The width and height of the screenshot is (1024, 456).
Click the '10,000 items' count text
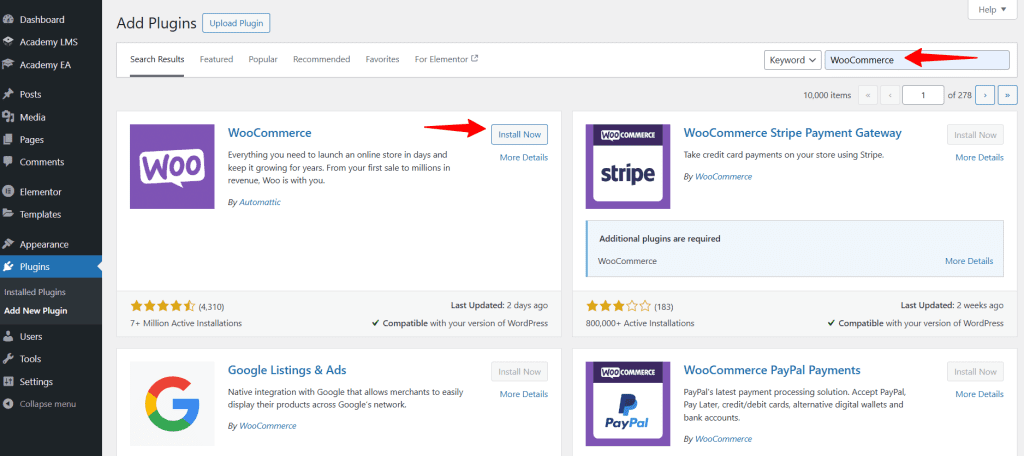[827, 95]
